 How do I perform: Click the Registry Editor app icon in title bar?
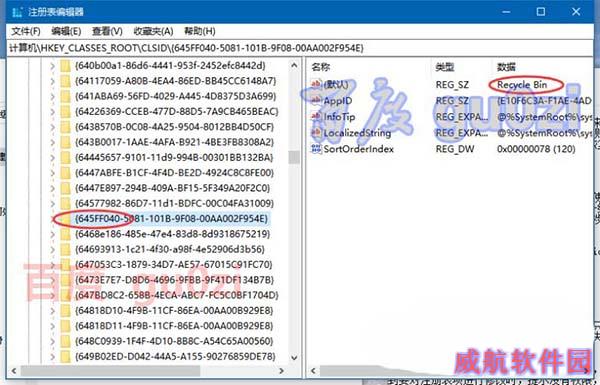(17, 12)
